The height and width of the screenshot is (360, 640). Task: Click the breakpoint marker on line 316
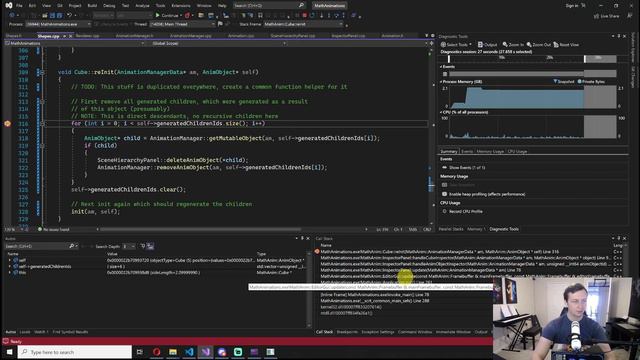[x=7, y=123]
